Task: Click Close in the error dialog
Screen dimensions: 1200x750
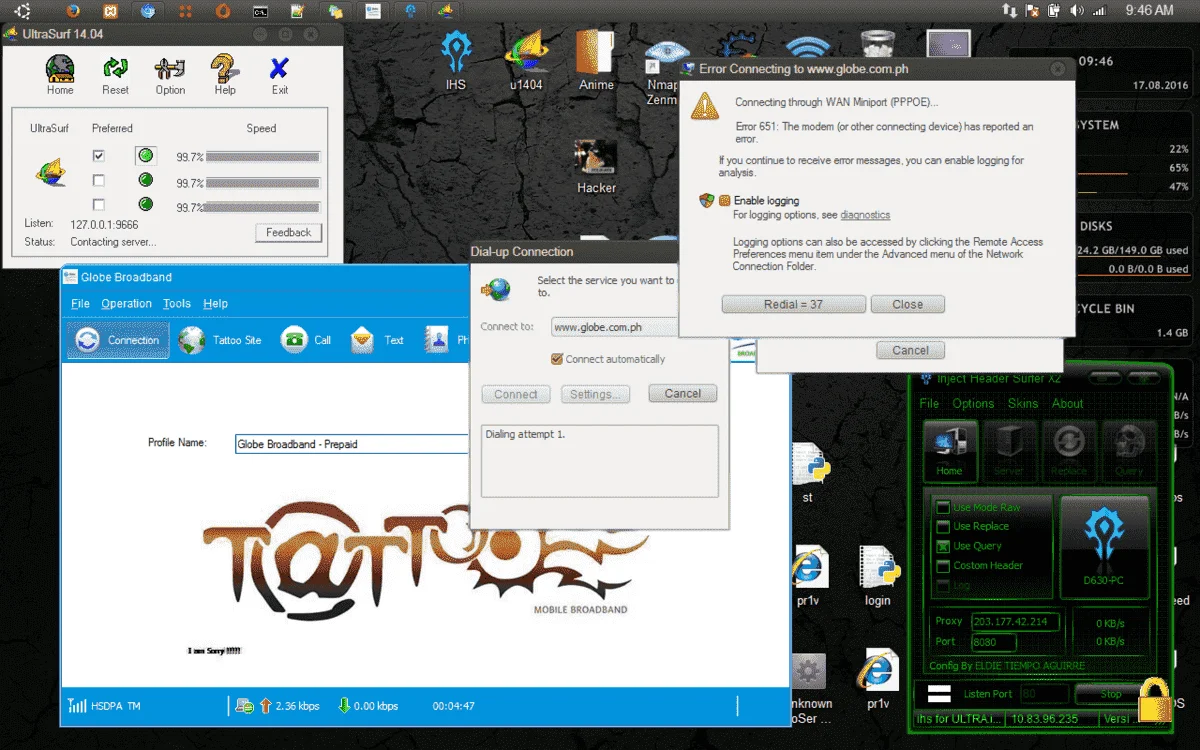Action: [908, 304]
